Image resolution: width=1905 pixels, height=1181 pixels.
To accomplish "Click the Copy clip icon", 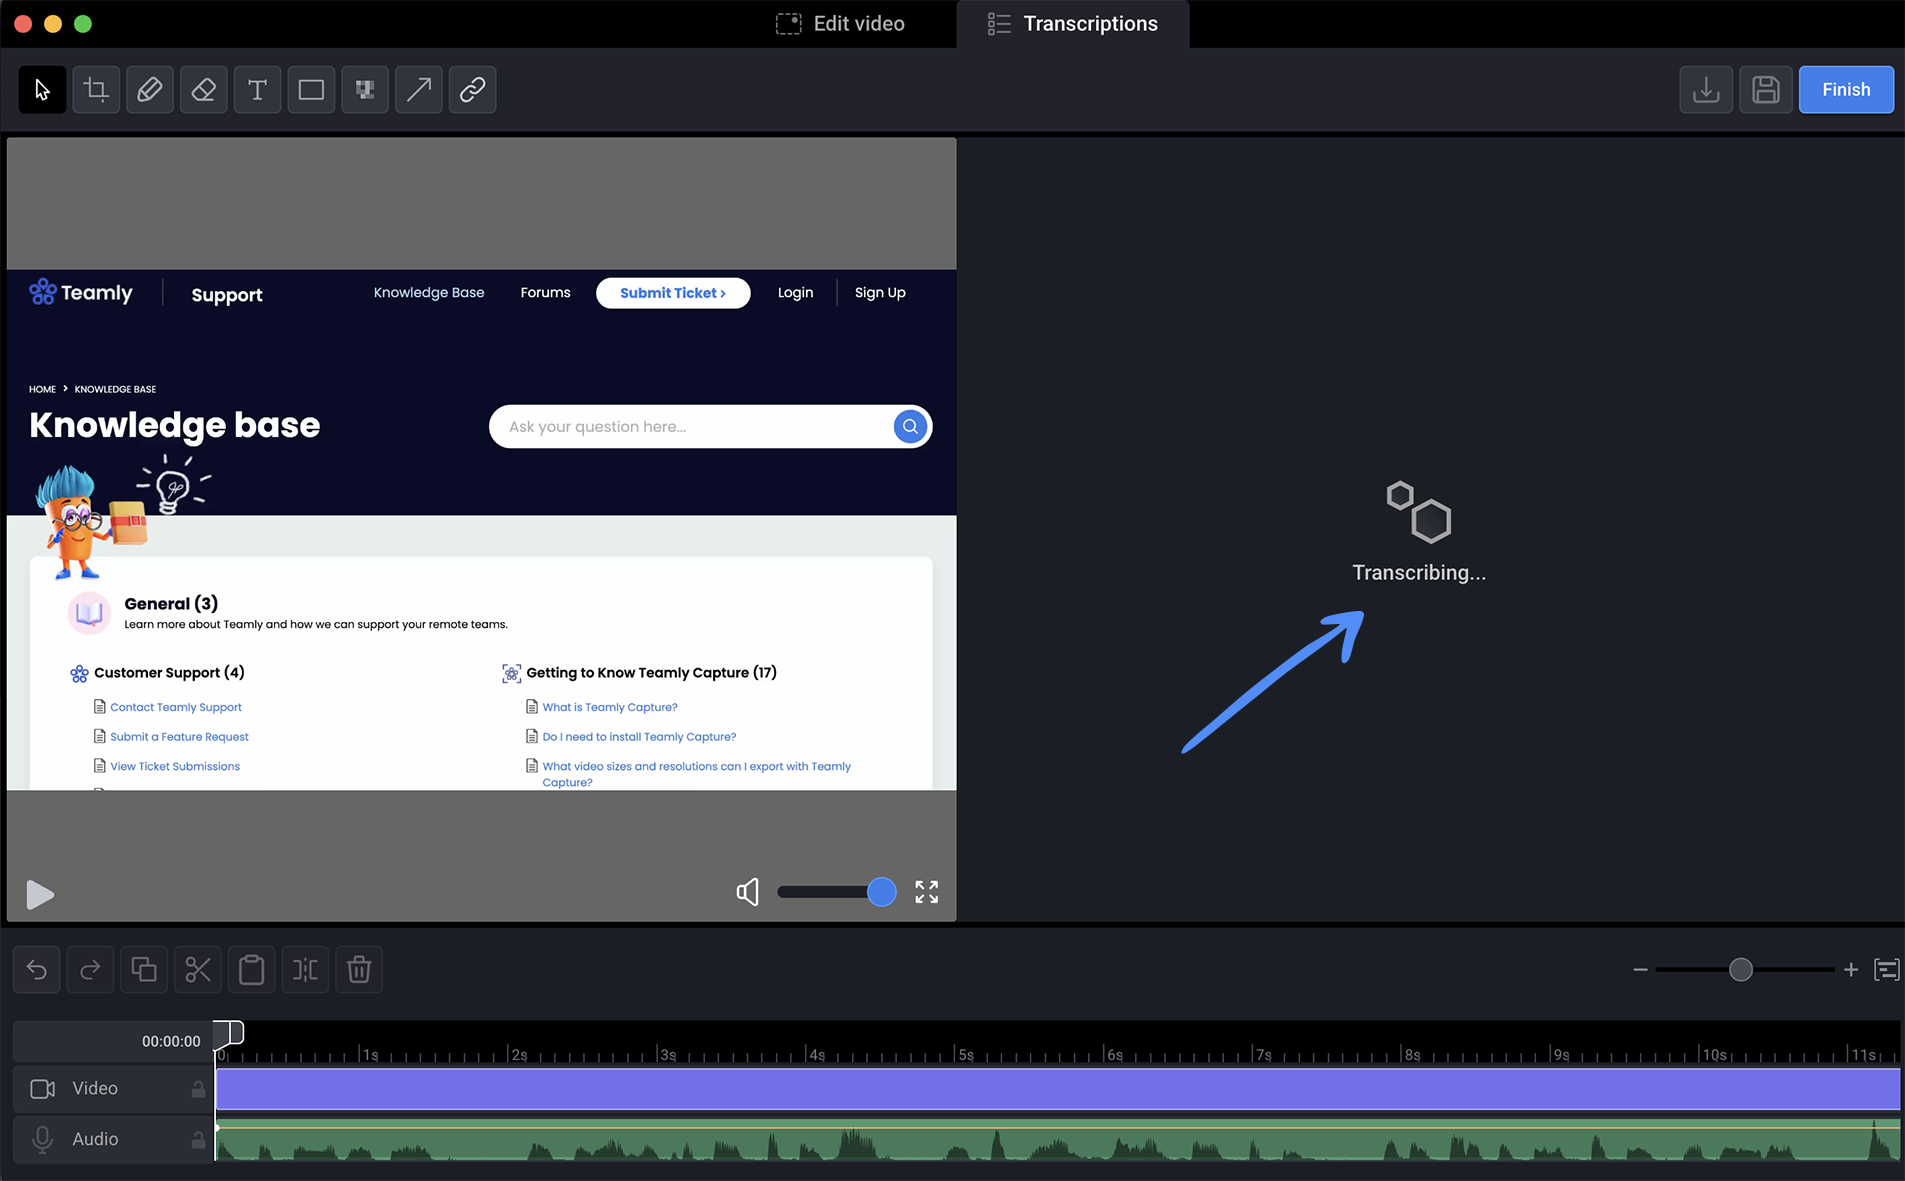I will (144, 970).
